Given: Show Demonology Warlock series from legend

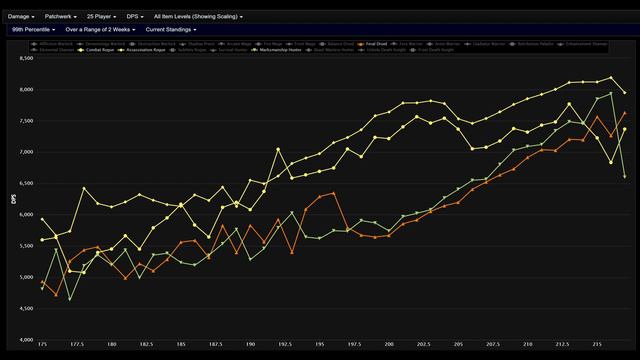Looking at the screenshot, I should point(101,44).
